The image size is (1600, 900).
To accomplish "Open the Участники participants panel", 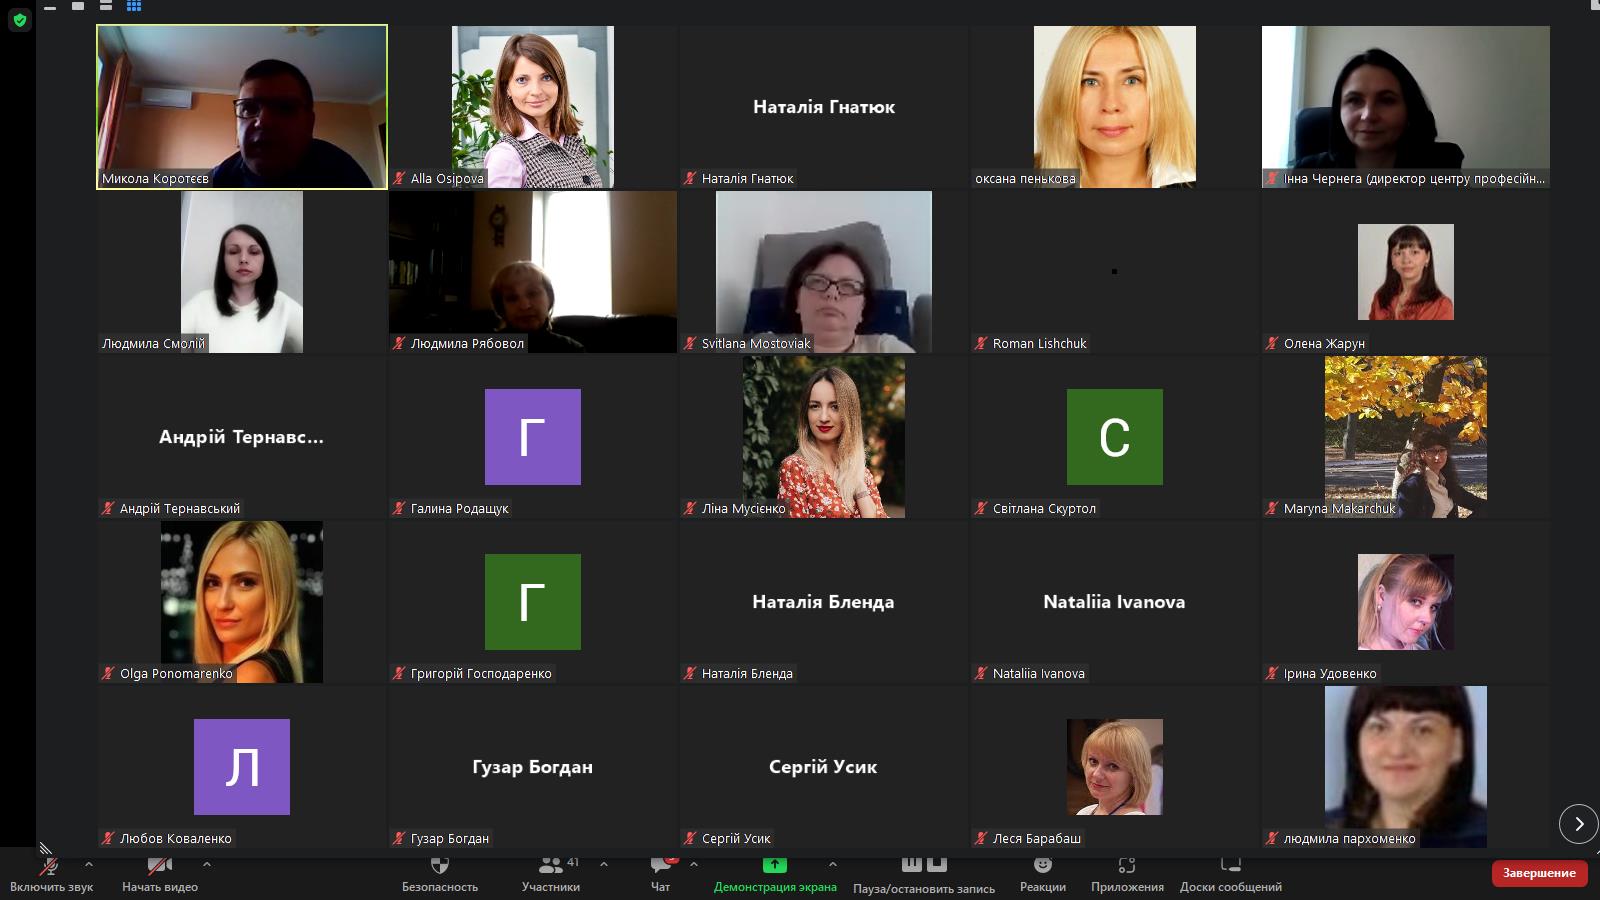I will point(550,873).
